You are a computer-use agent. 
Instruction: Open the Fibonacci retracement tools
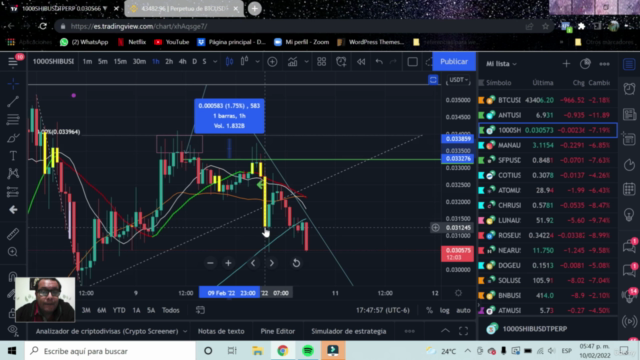(13, 119)
